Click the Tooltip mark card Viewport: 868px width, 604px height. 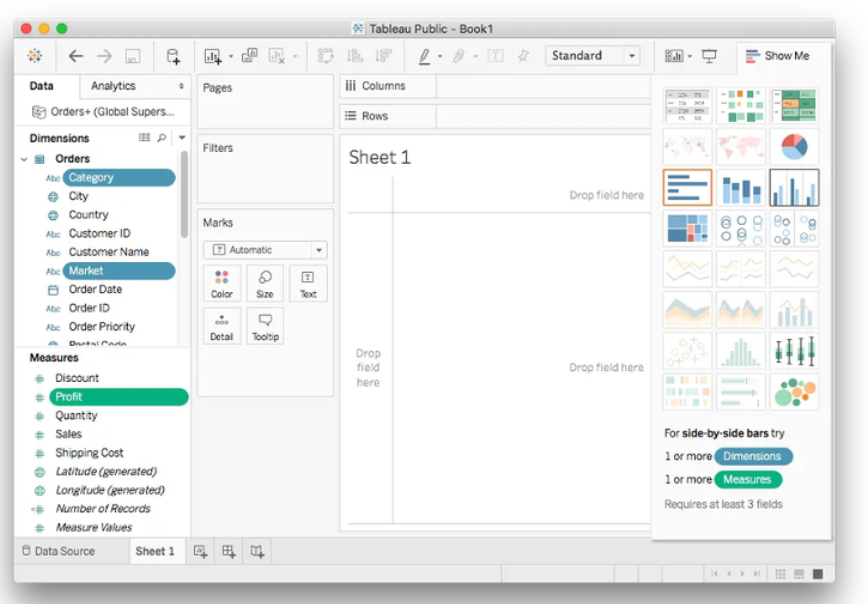point(265,327)
